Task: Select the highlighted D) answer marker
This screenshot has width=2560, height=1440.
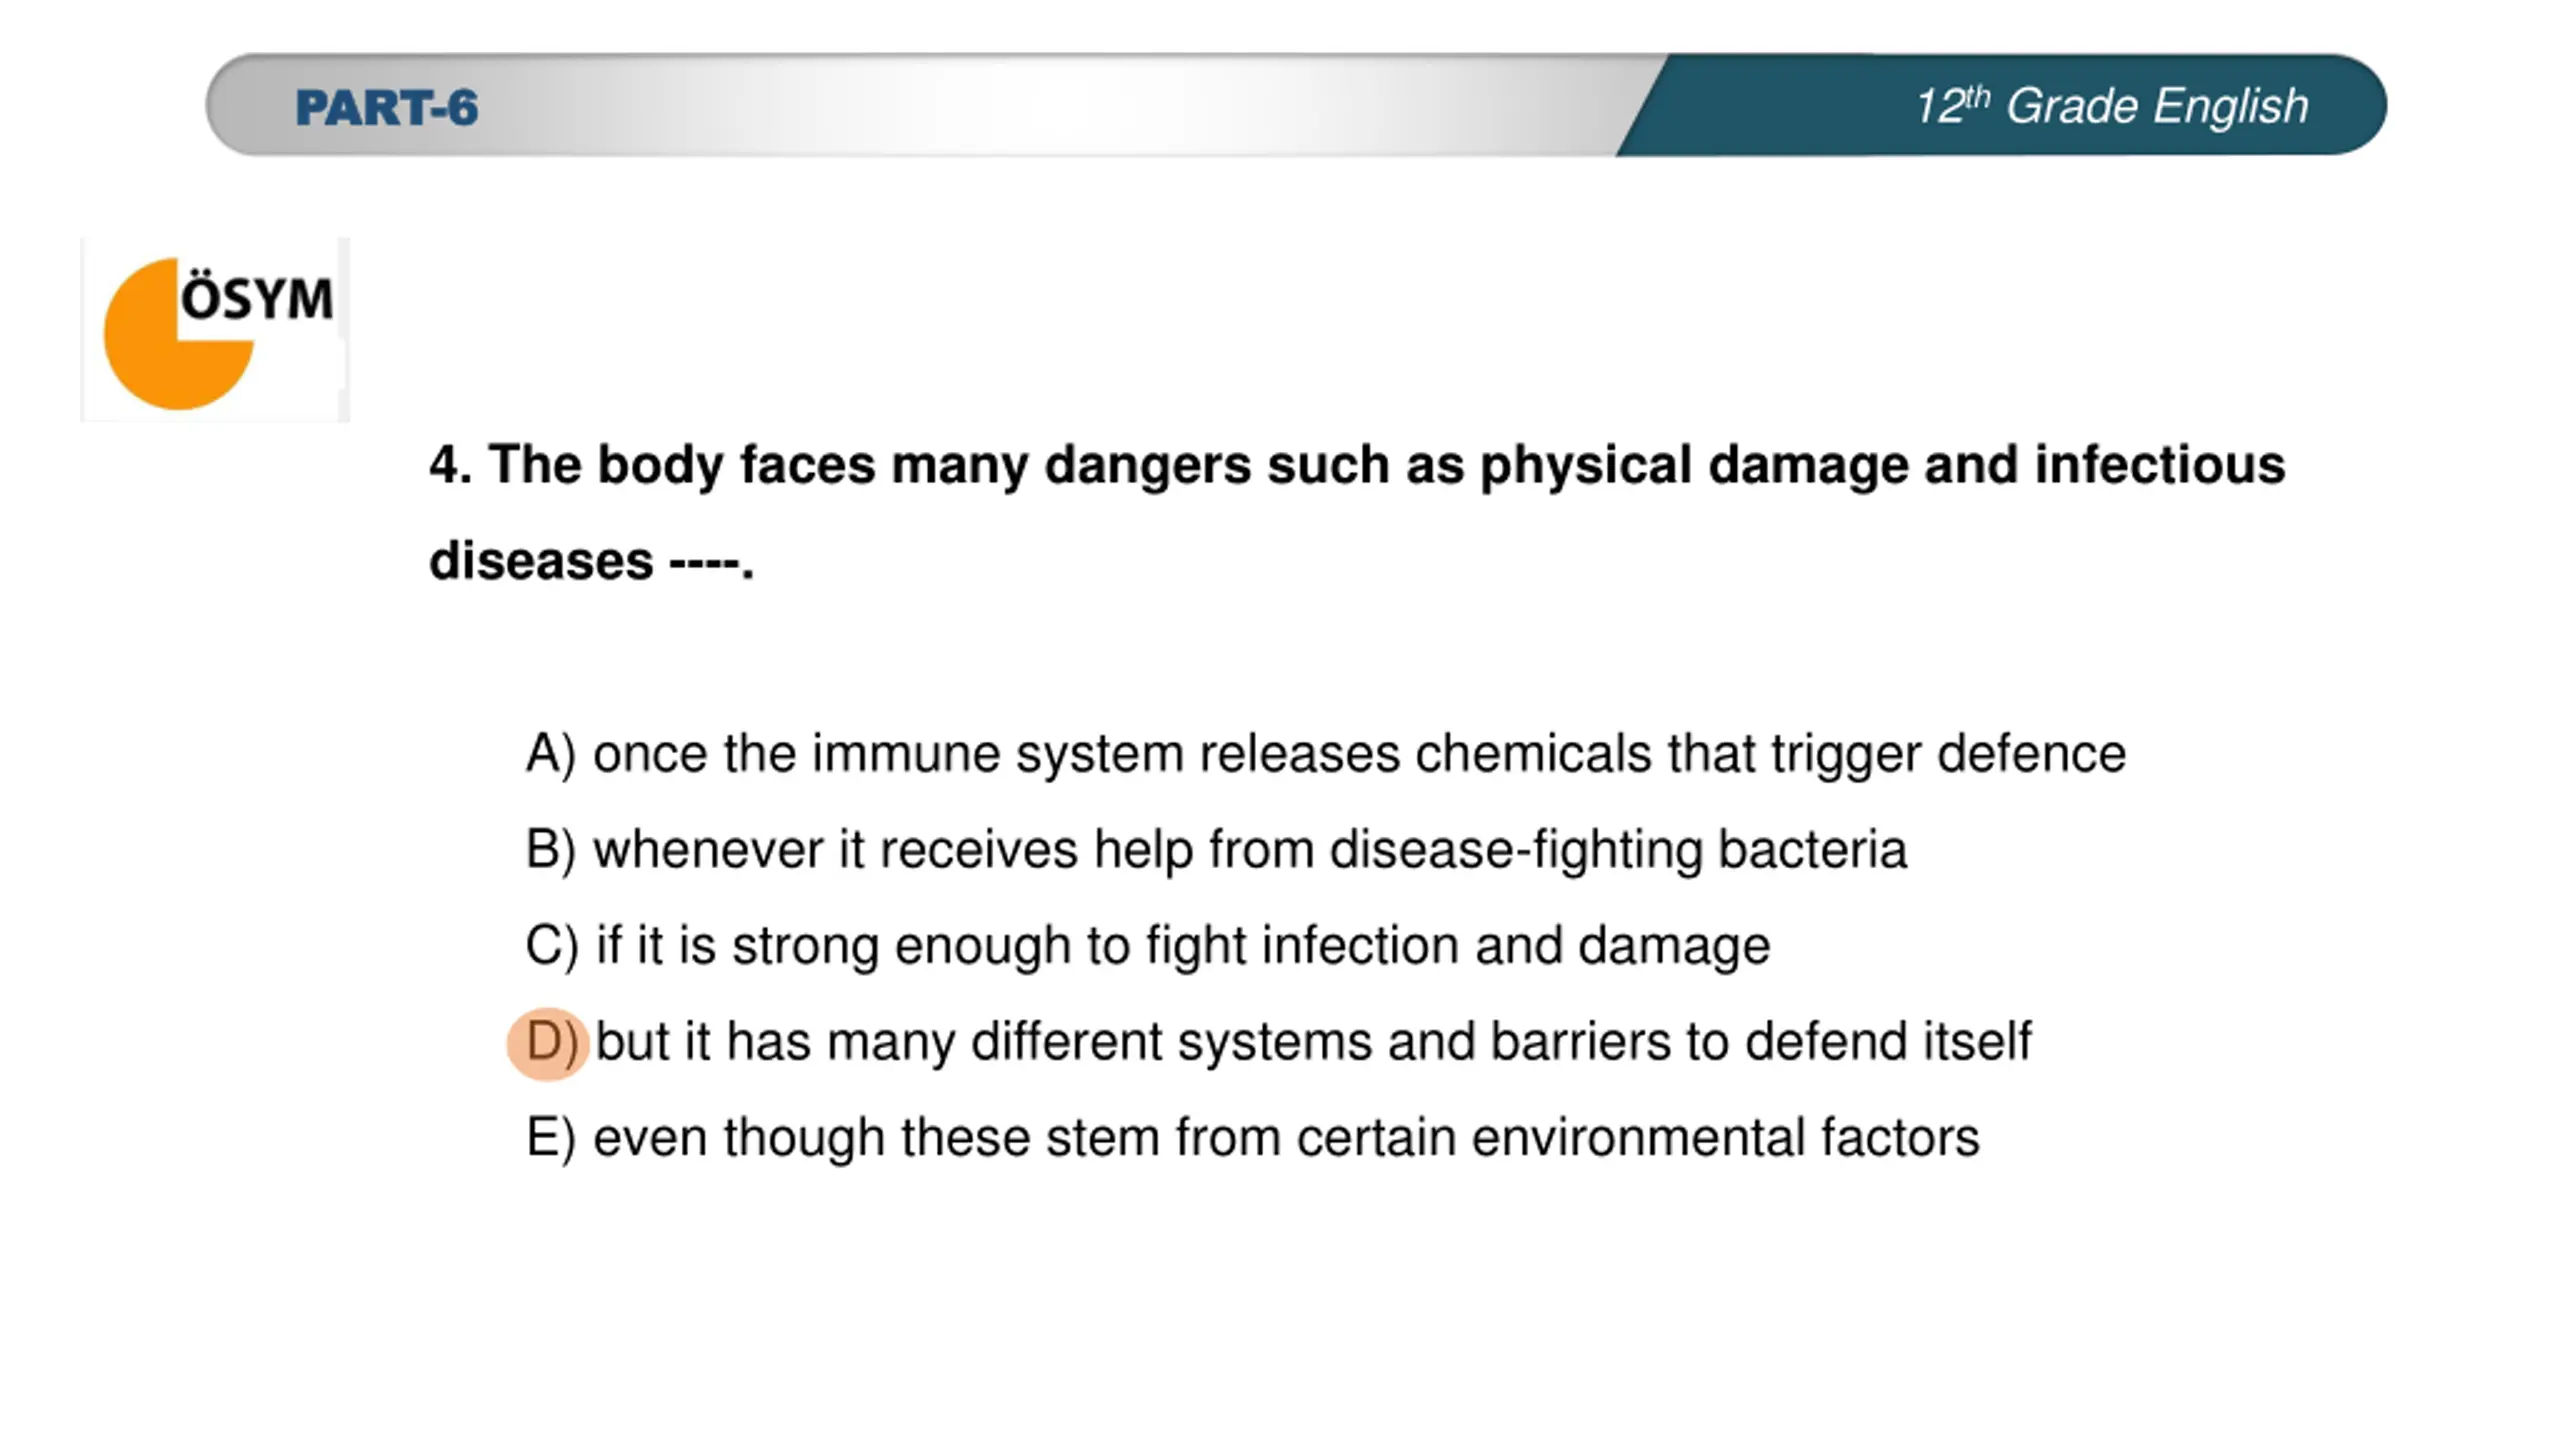Action: pos(548,1043)
